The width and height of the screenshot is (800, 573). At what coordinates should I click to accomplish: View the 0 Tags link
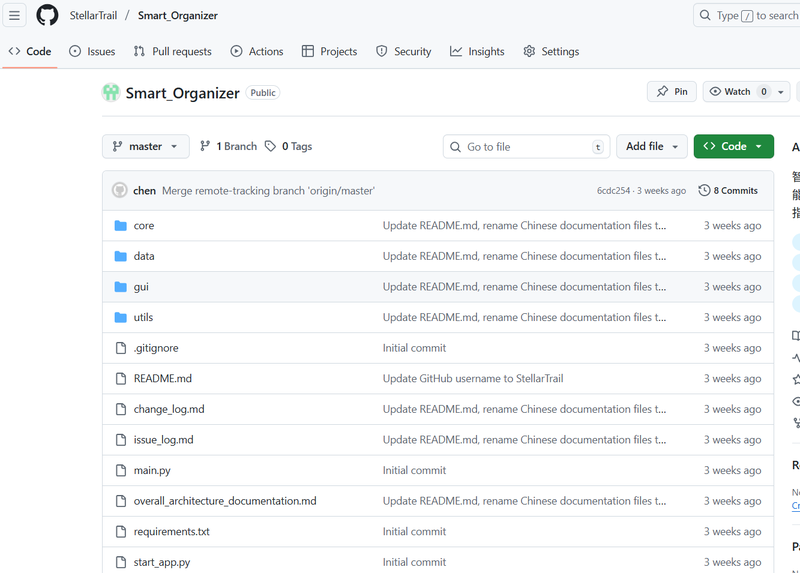289,146
